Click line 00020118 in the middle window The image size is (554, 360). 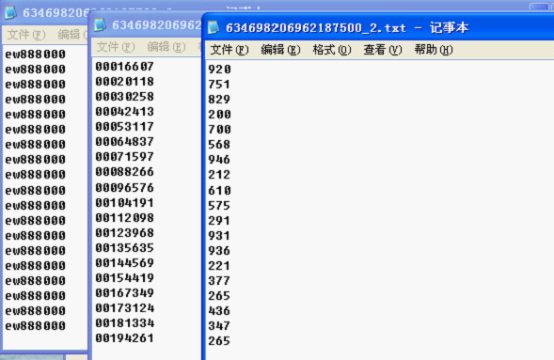(125, 82)
